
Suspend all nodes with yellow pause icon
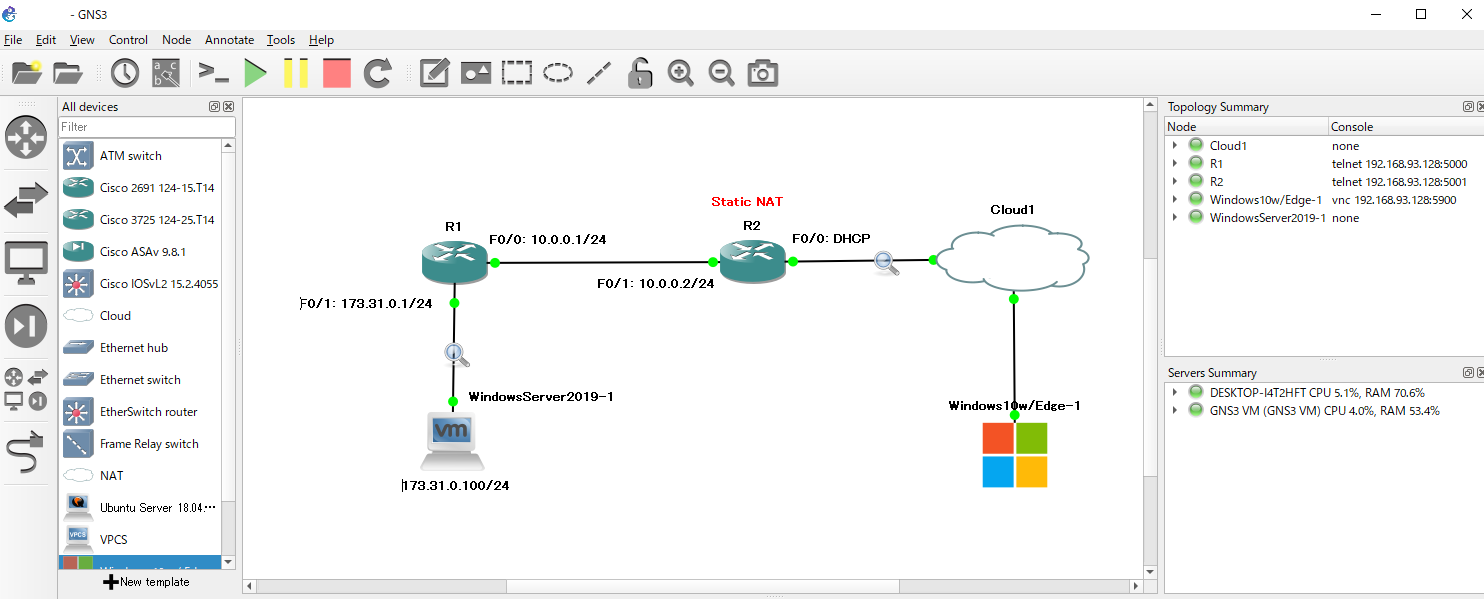point(296,73)
